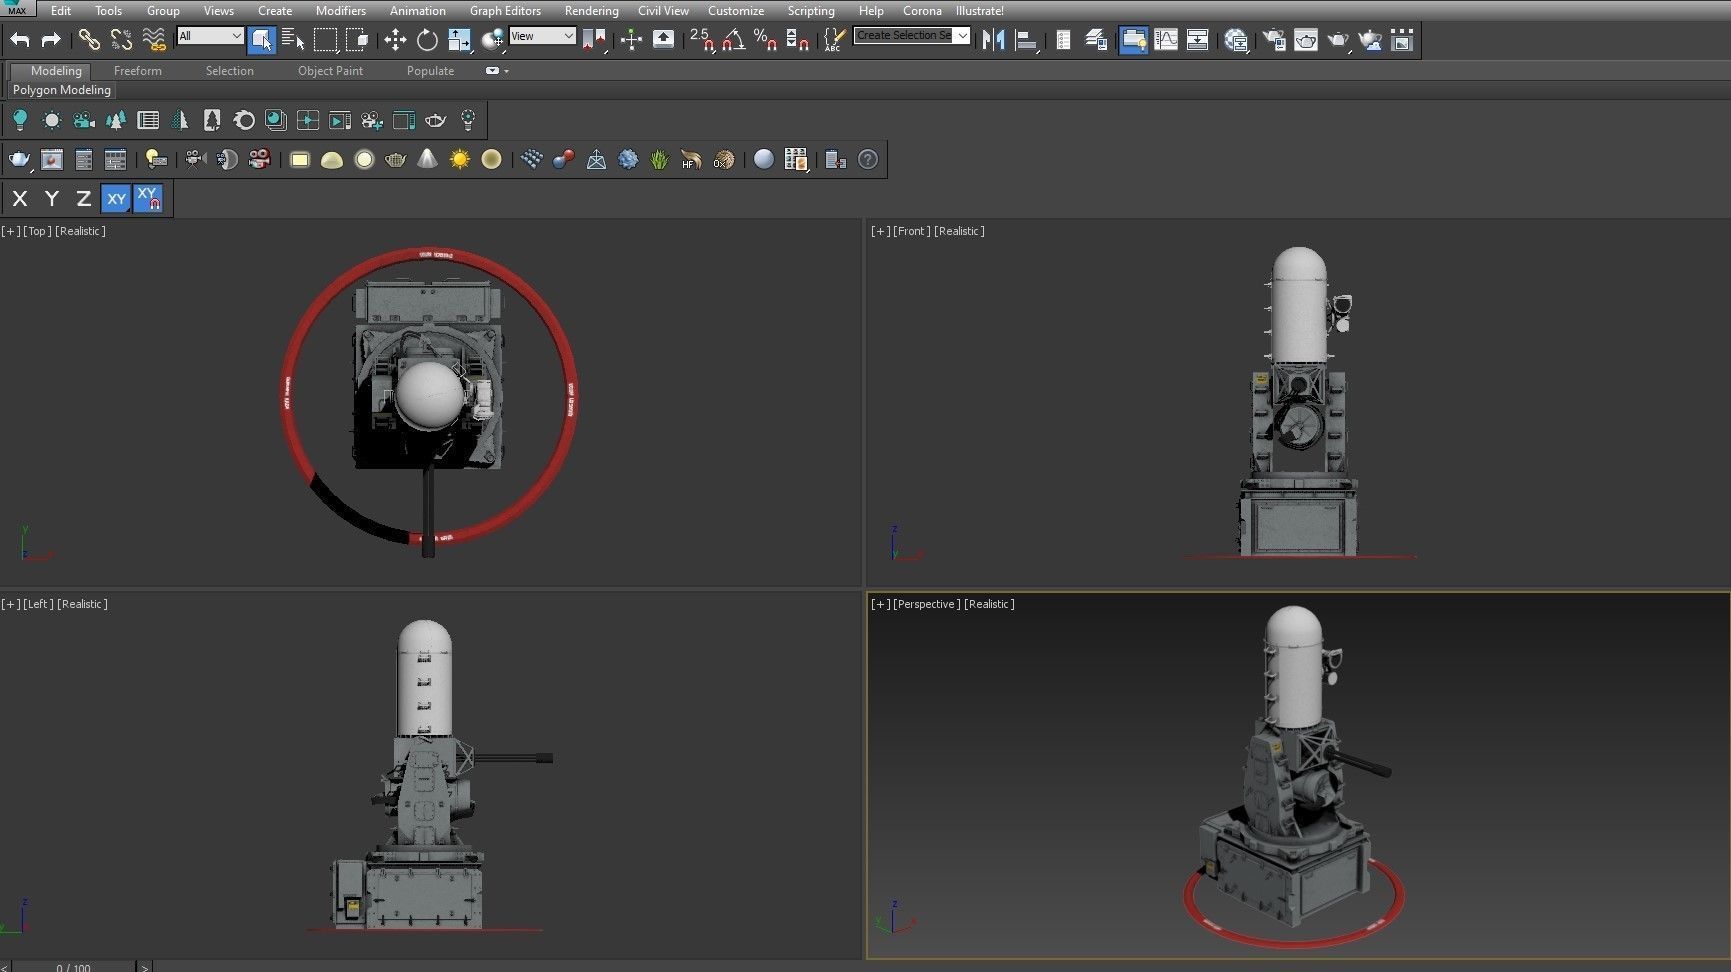Click the teal light bulb icon
This screenshot has height=972, width=1731.
pos(19,120)
